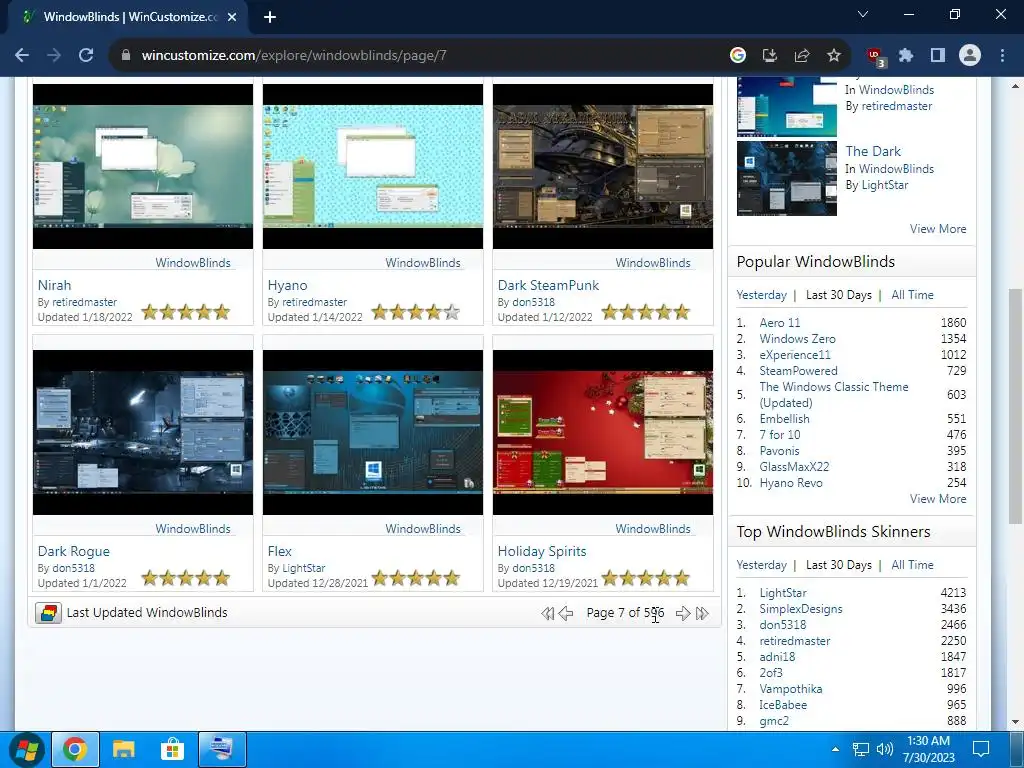Image resolution: width=1024 pixels, height=768 pixels.
Task: Install or download page icon in address bar
Action: (770, 56)
